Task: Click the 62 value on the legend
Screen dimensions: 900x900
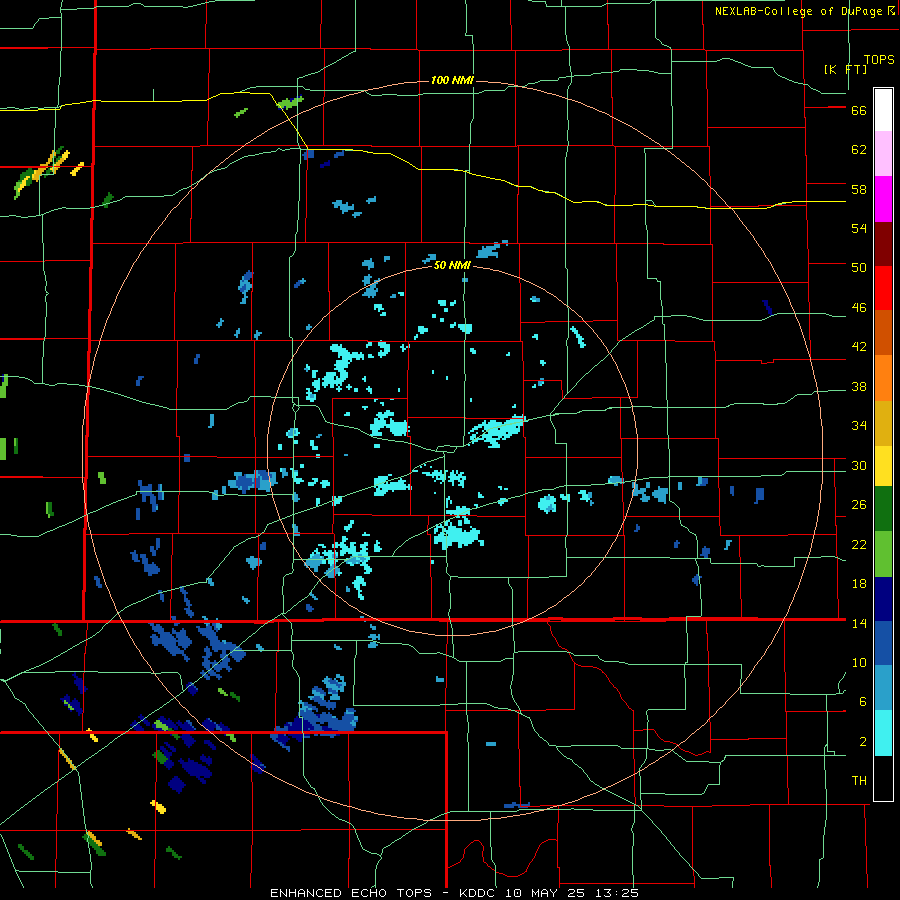Action: [859, 150]
